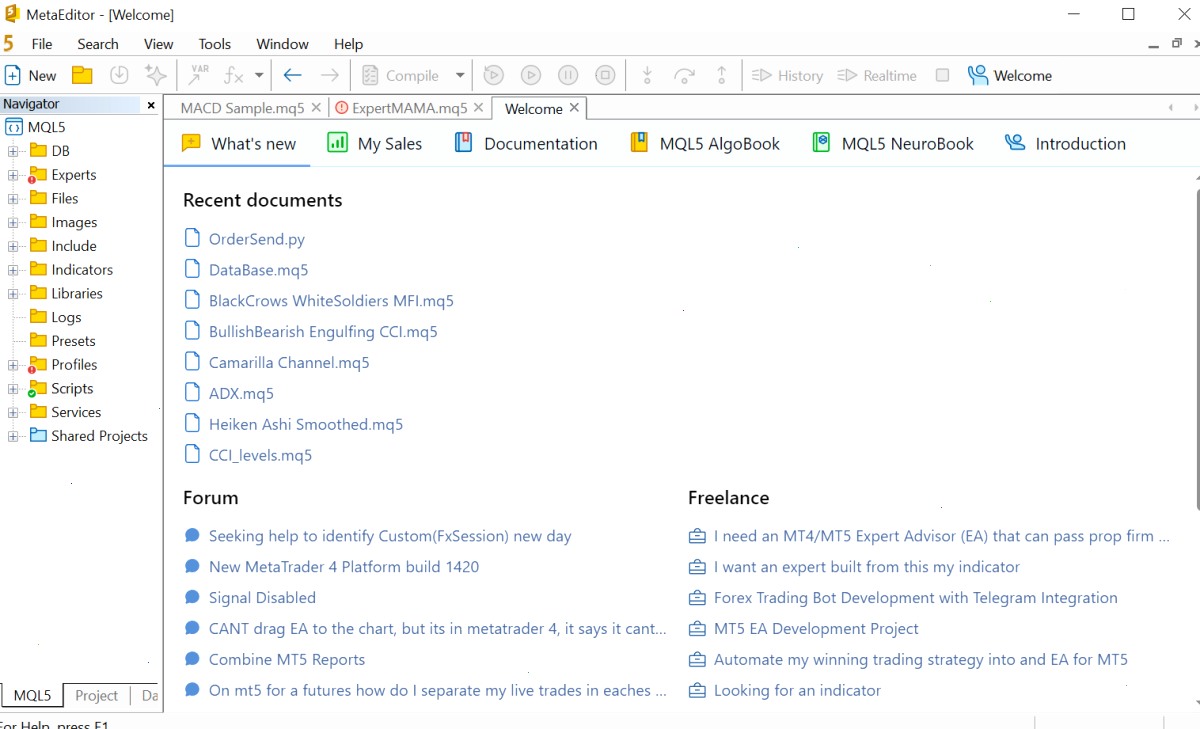Click the Start debugging play icon
Screen dimensions: 1200x729
(x=531, y=75)
